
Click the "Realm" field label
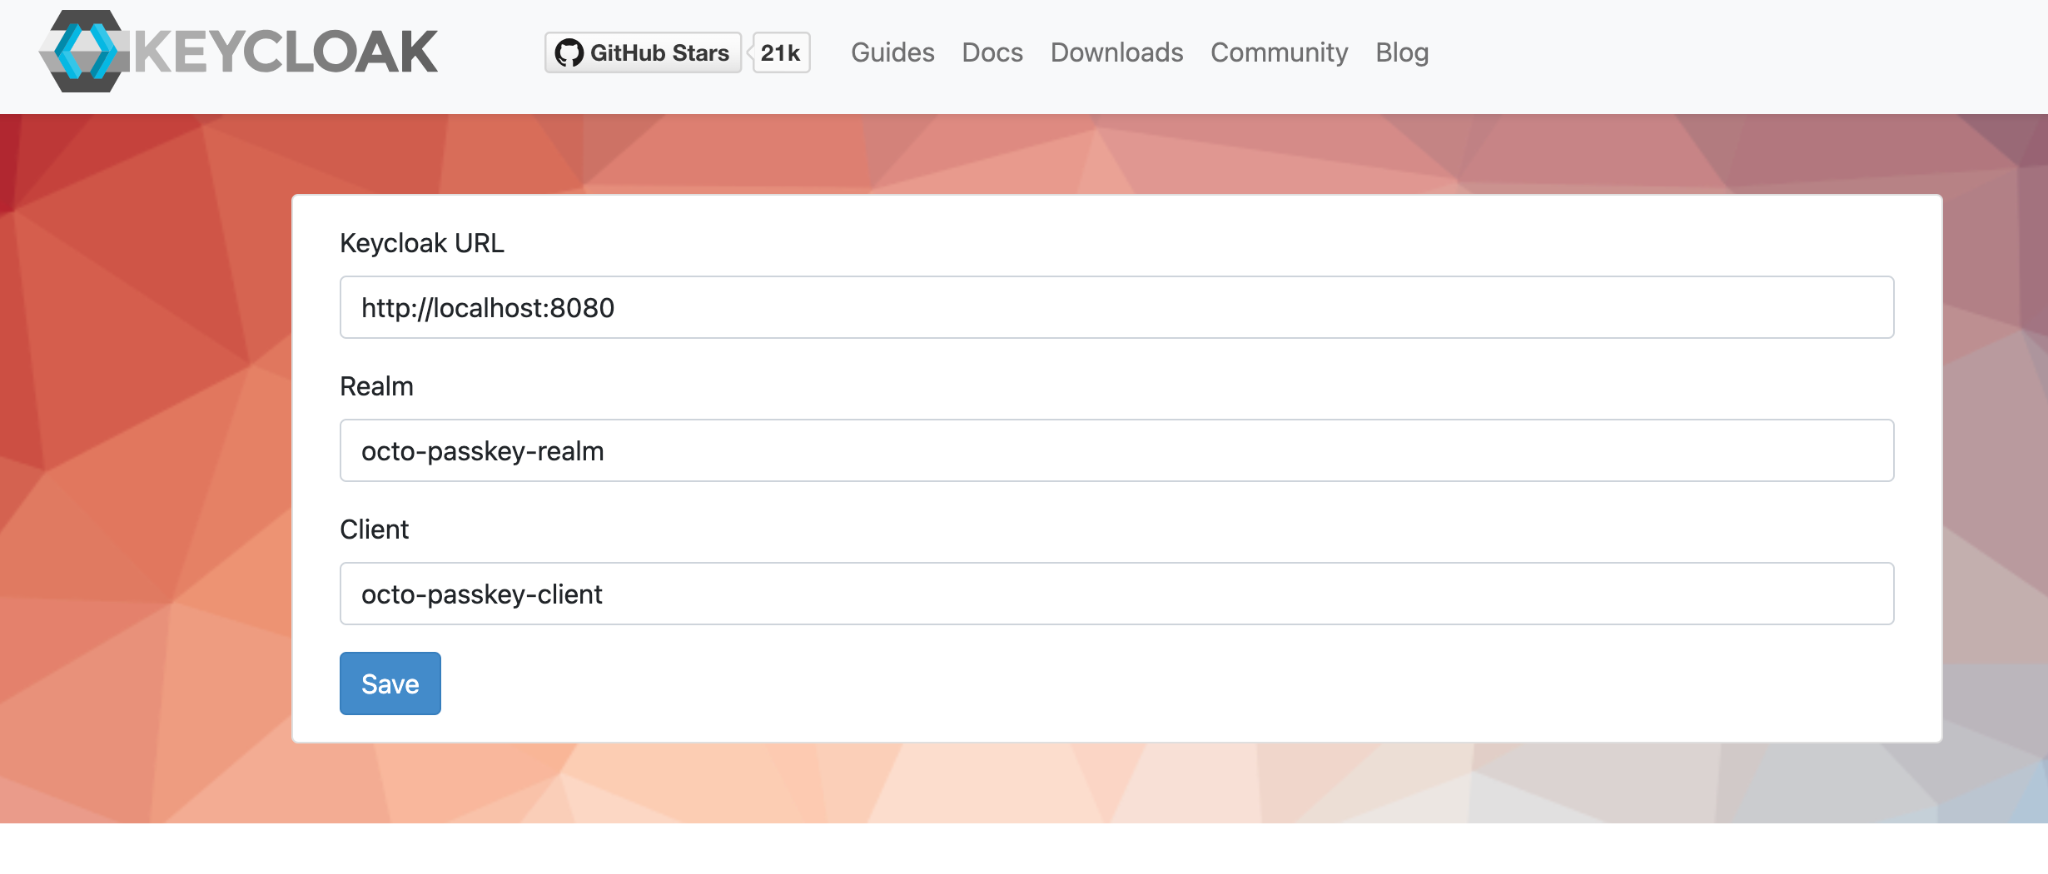pyautogui.click(x=376, y=386)
